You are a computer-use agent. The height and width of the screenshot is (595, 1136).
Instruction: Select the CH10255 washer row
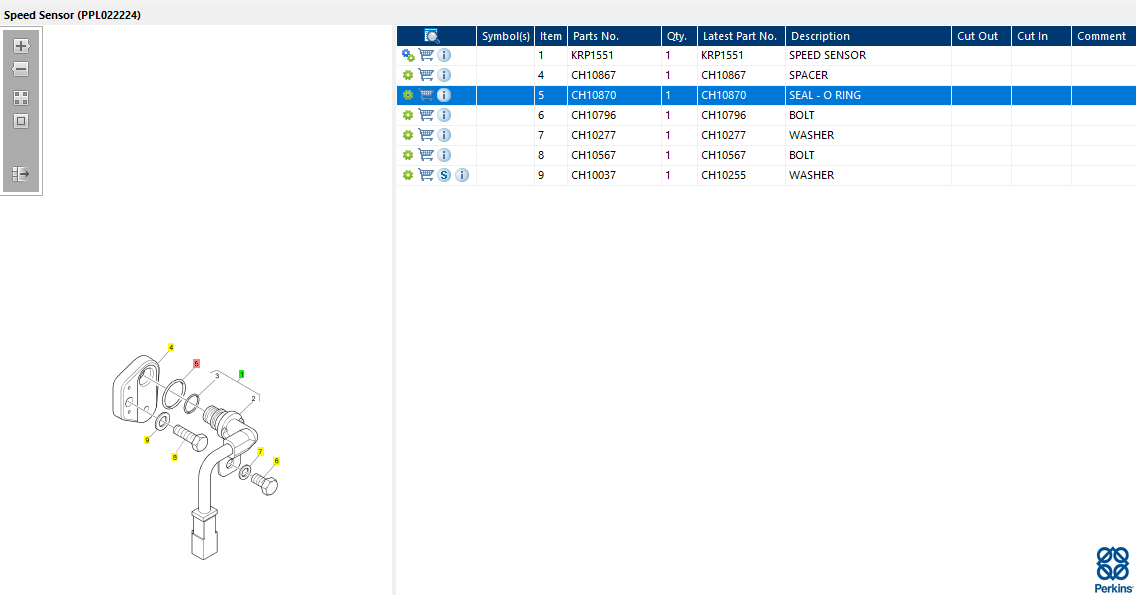pyautogui.click(x=740, y=176)
